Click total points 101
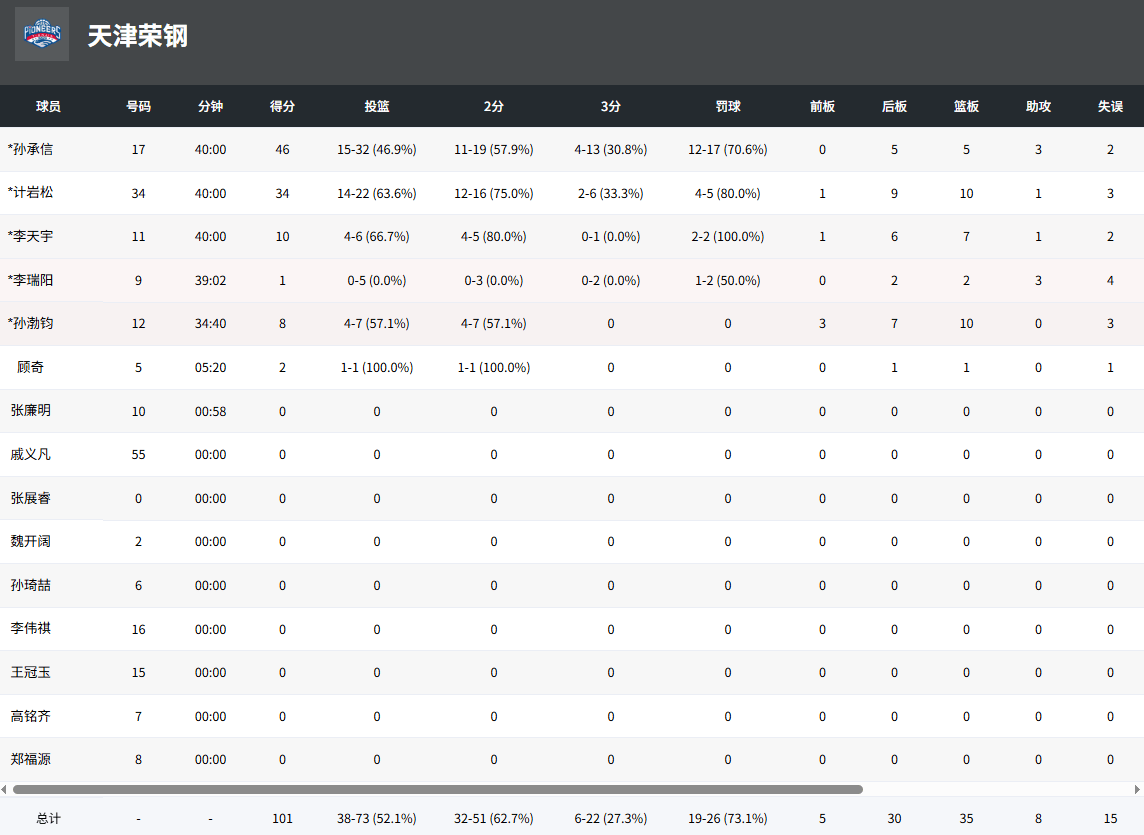Viewport: 1144px width, 835px height. pyautogui.click(x=282, y=819)
